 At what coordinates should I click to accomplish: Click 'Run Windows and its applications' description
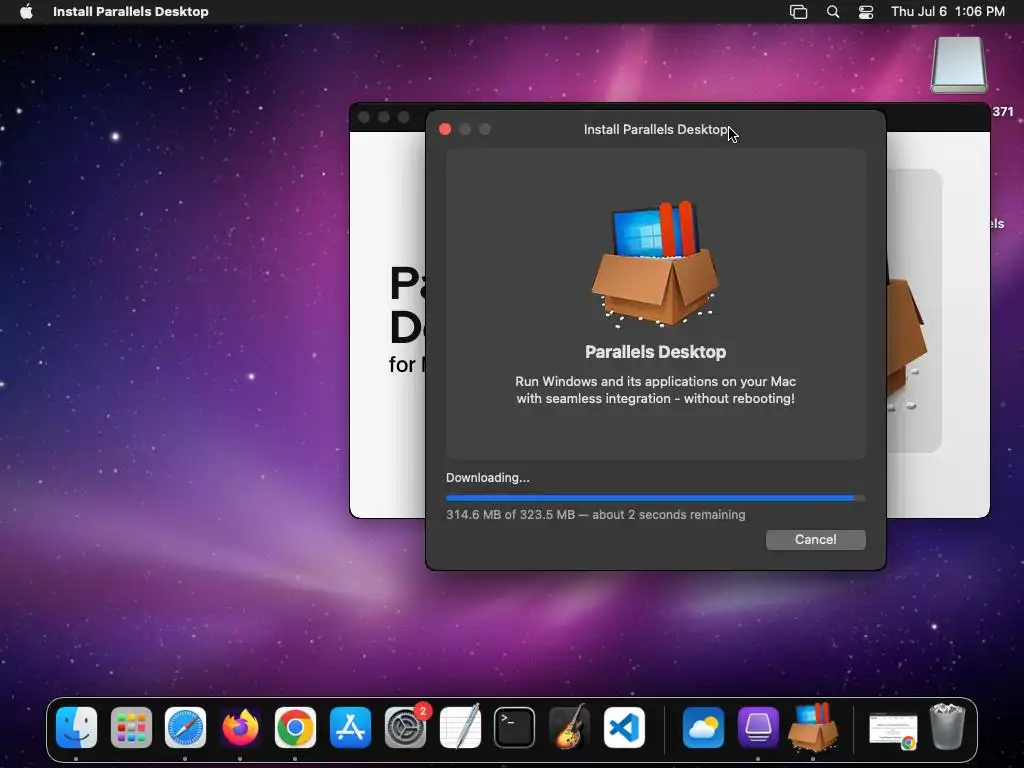[x=655, y=390]
